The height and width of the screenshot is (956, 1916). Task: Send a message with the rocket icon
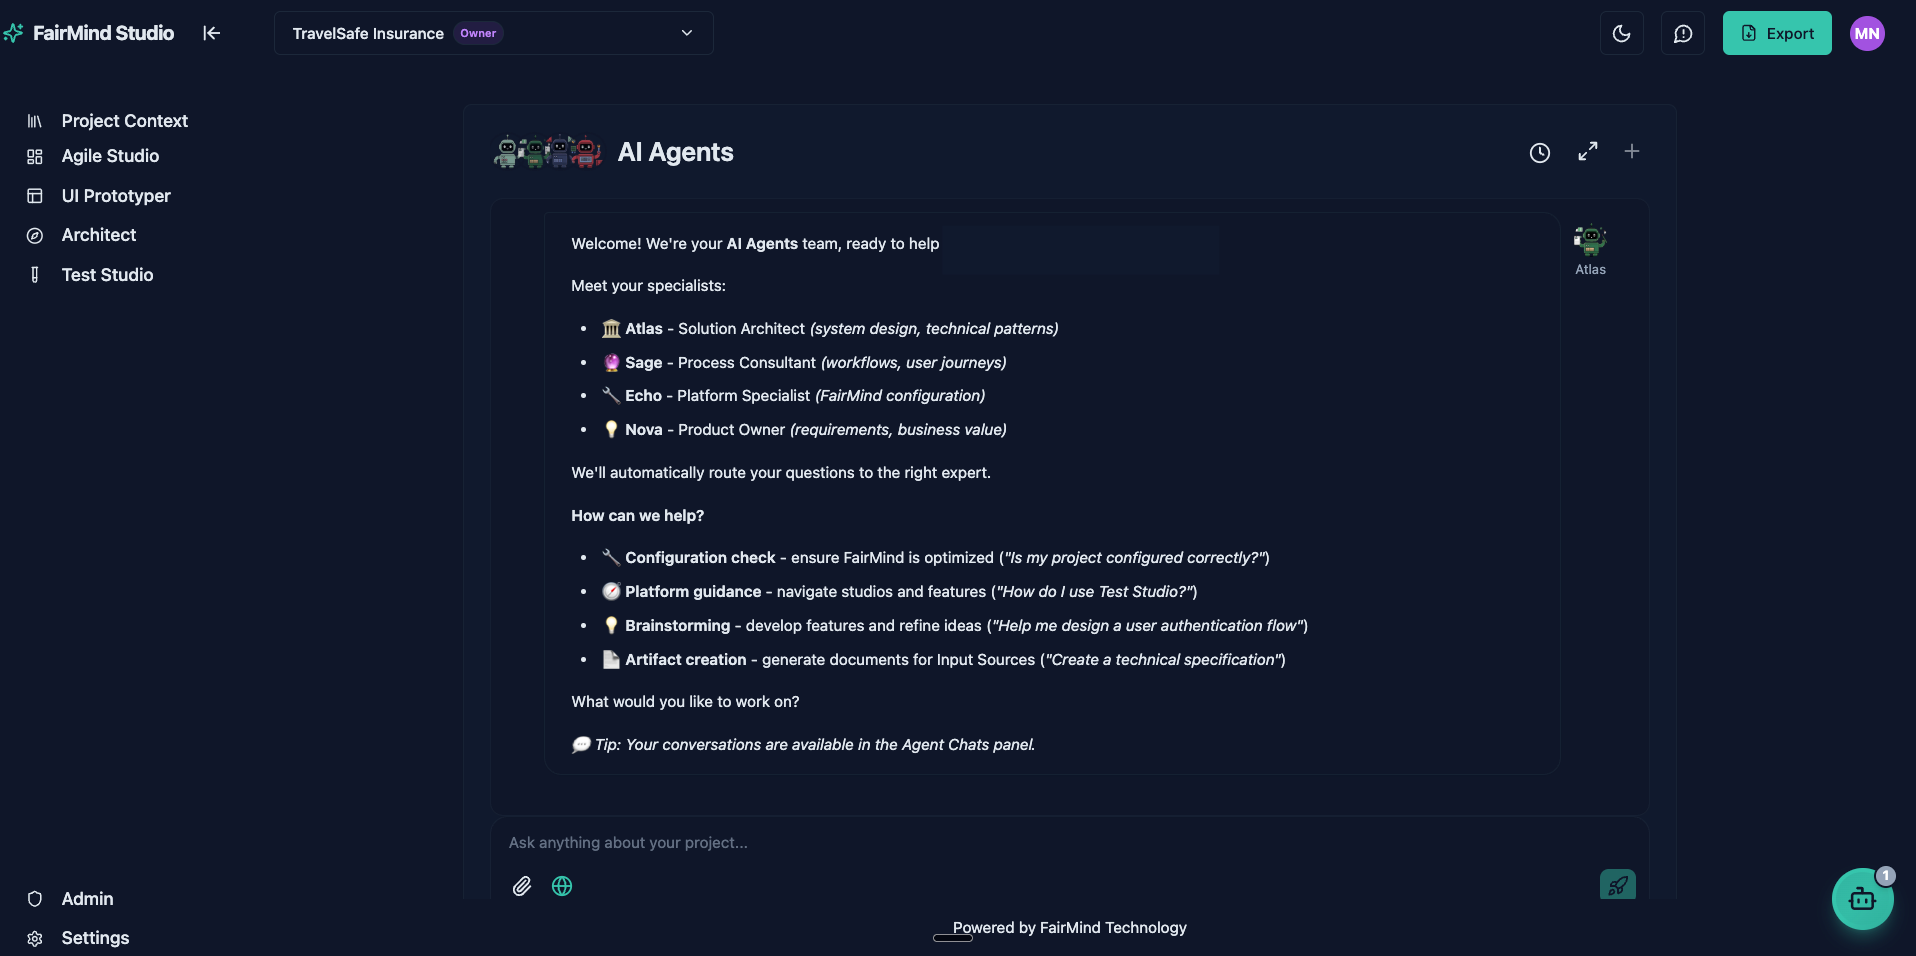(x=1617, y=884)
